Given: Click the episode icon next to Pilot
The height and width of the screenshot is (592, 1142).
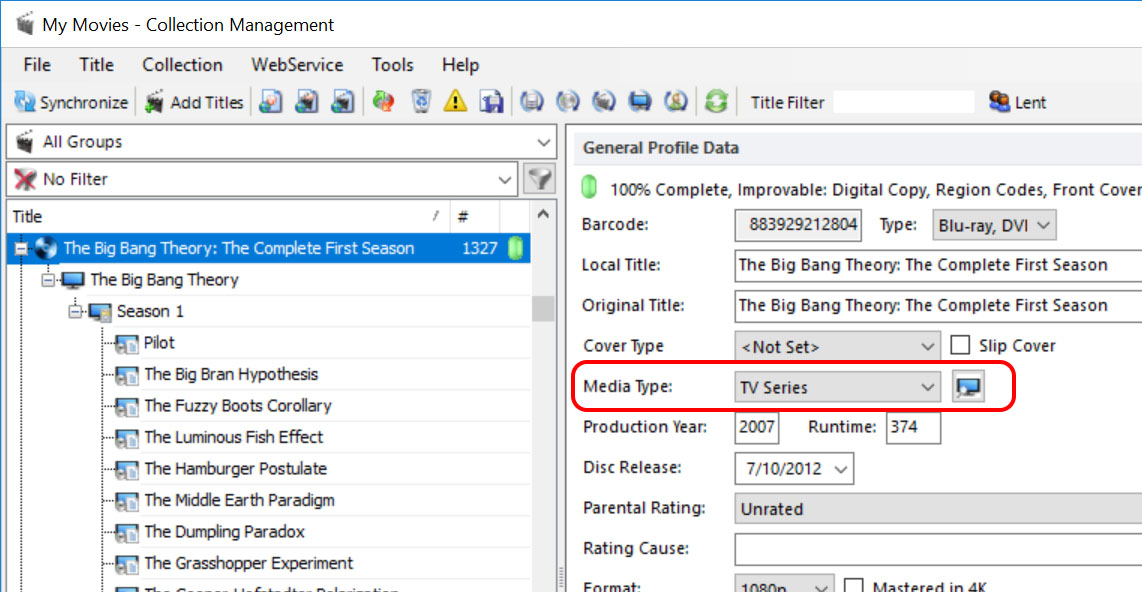Looking at the screenshot, I should [127, 344].
